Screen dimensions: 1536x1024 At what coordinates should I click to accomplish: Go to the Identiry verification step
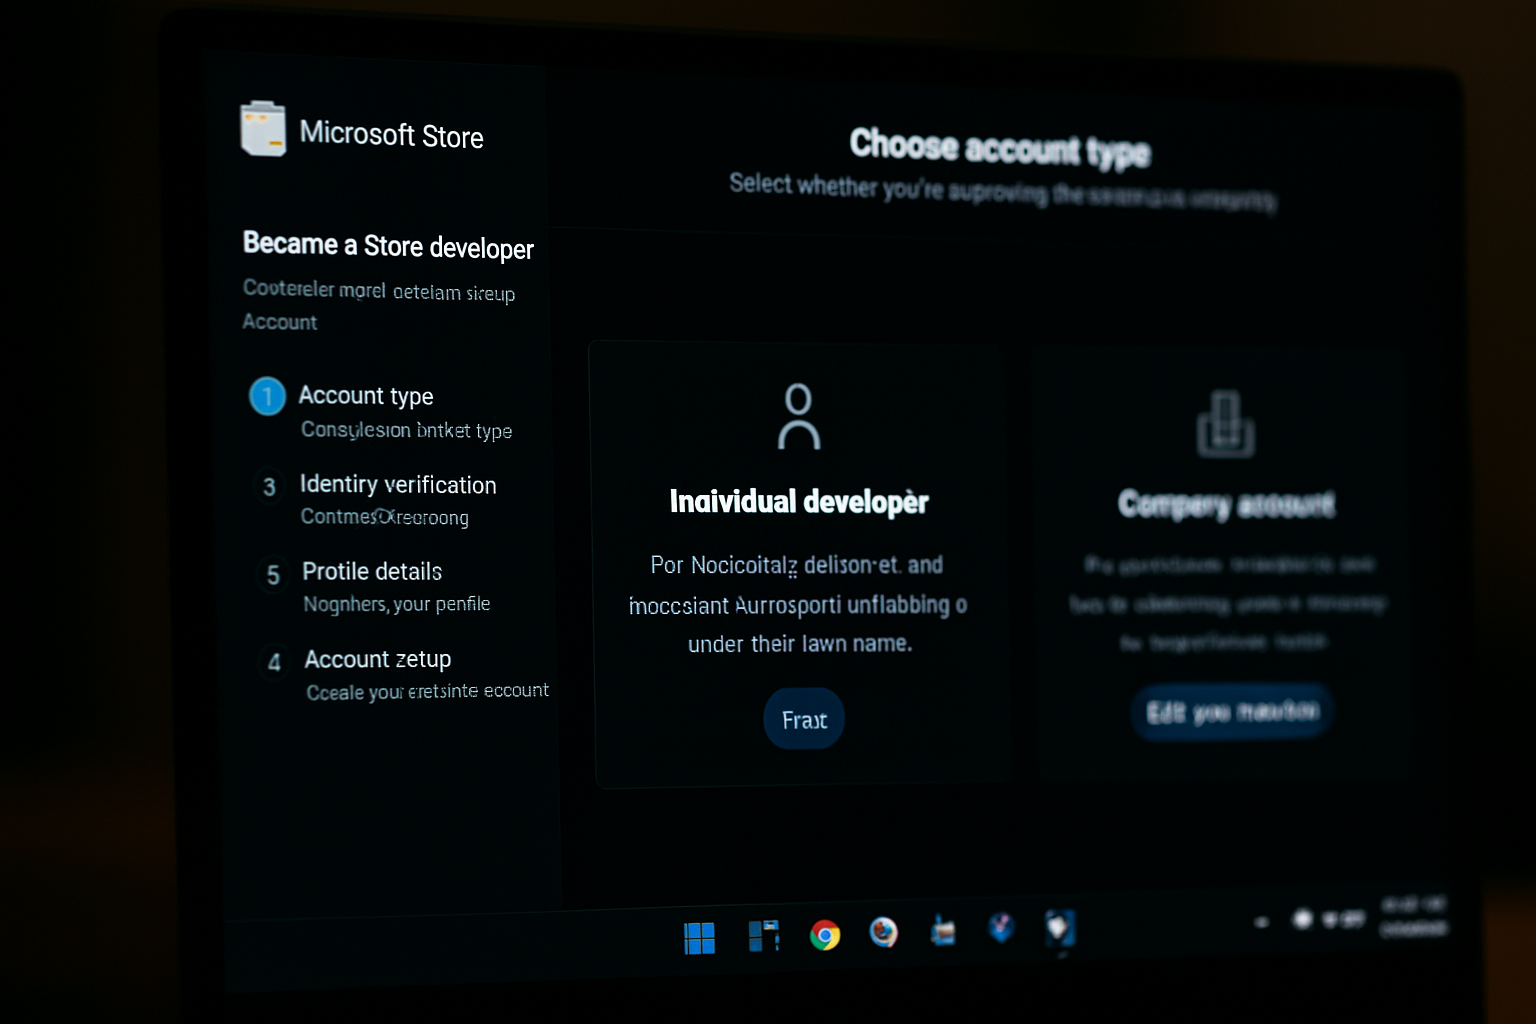pos(398,485)
